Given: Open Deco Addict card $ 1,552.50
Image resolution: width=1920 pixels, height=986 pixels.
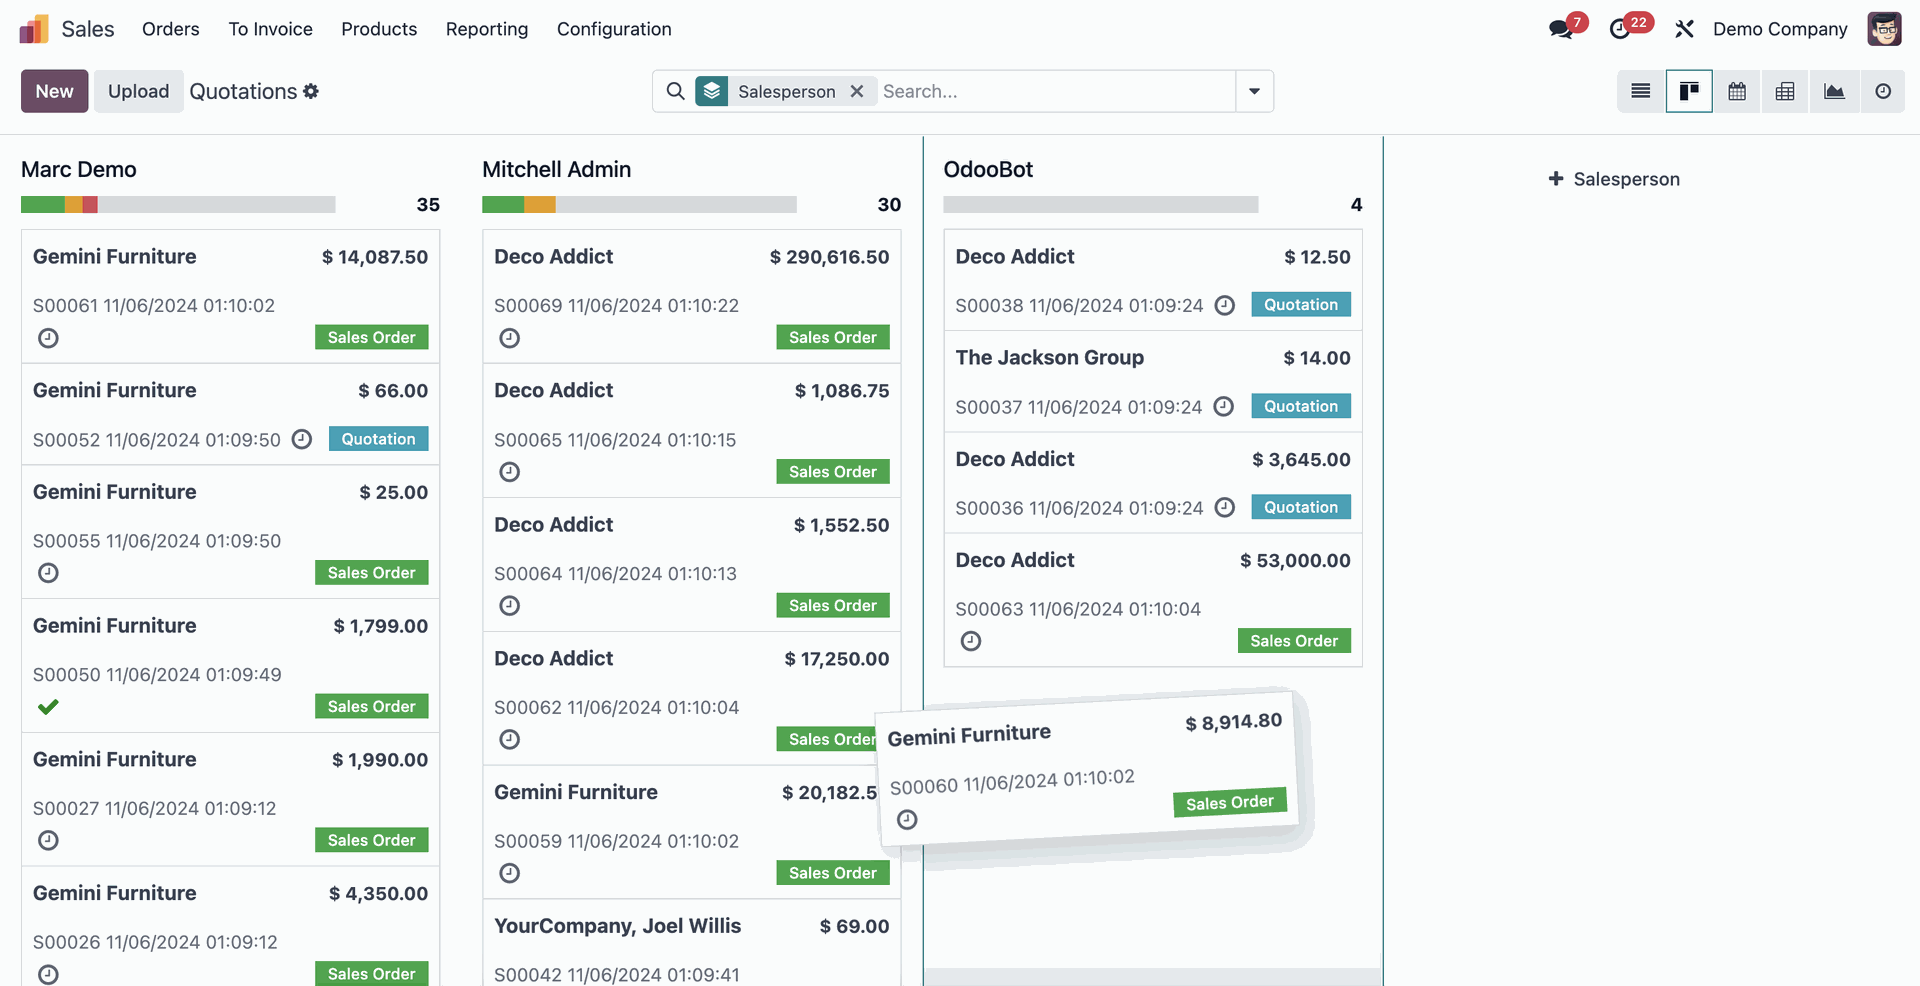Looking at the screenshot, I should (x=691, y=564).
